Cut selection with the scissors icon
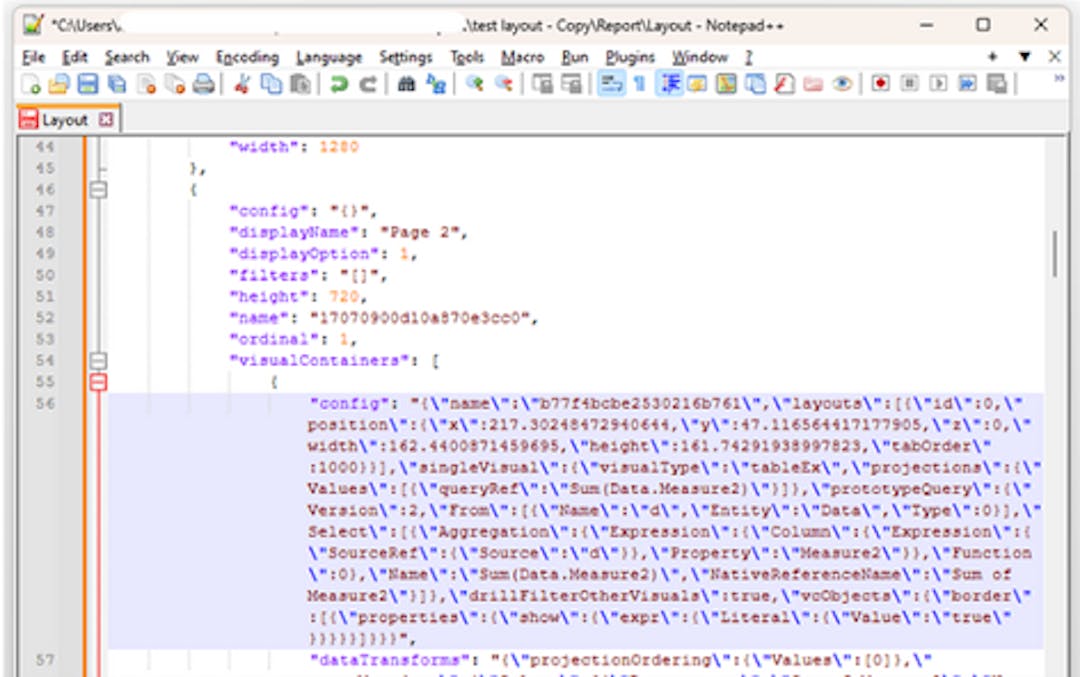This screenshot has width=1080, height=677. click(x=242, y=84)
